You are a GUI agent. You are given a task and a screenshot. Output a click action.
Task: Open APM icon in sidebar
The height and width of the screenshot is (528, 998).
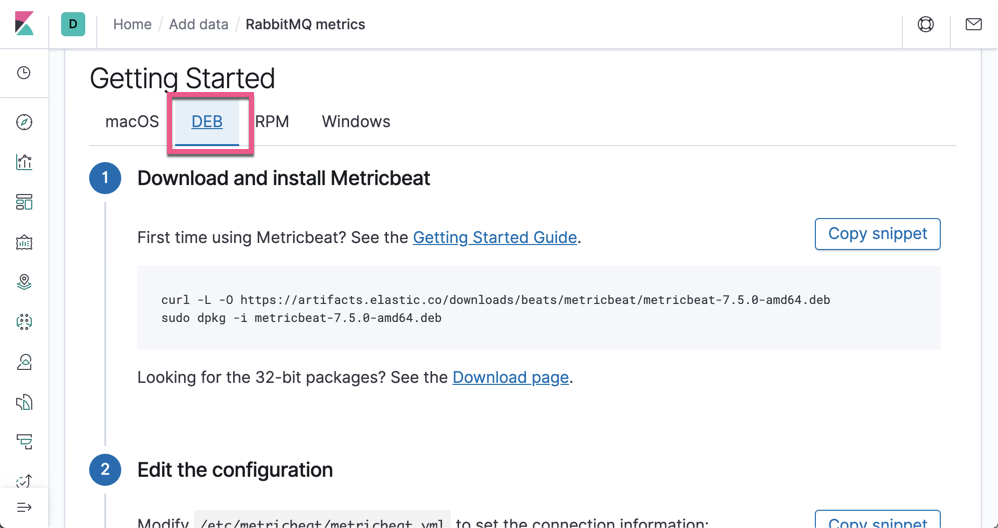click(x=24, y=442)
